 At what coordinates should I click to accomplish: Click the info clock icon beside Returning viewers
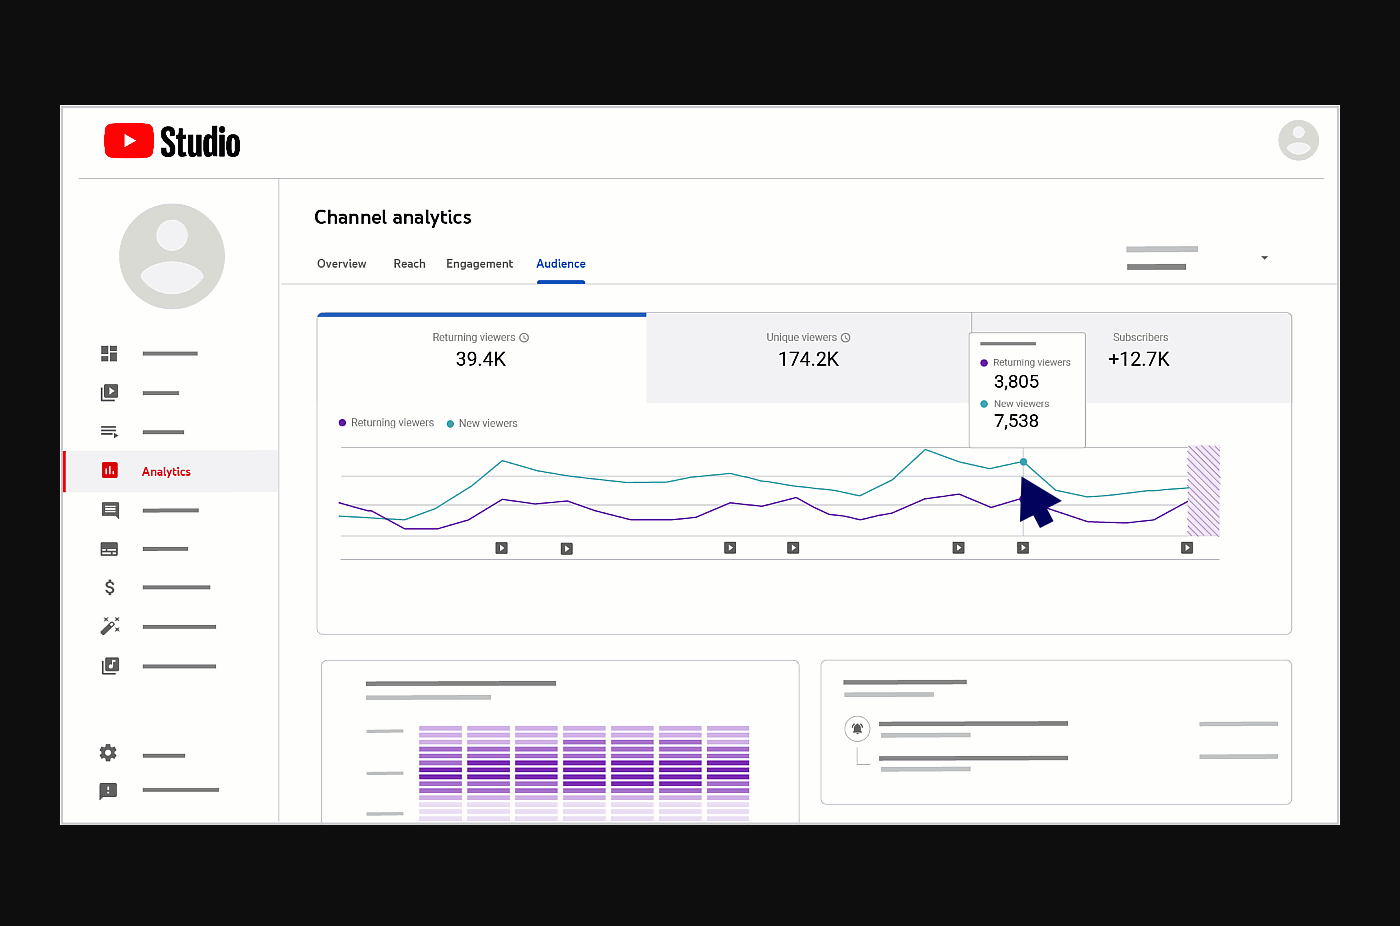pyautogui.click(x=524, y=338)
